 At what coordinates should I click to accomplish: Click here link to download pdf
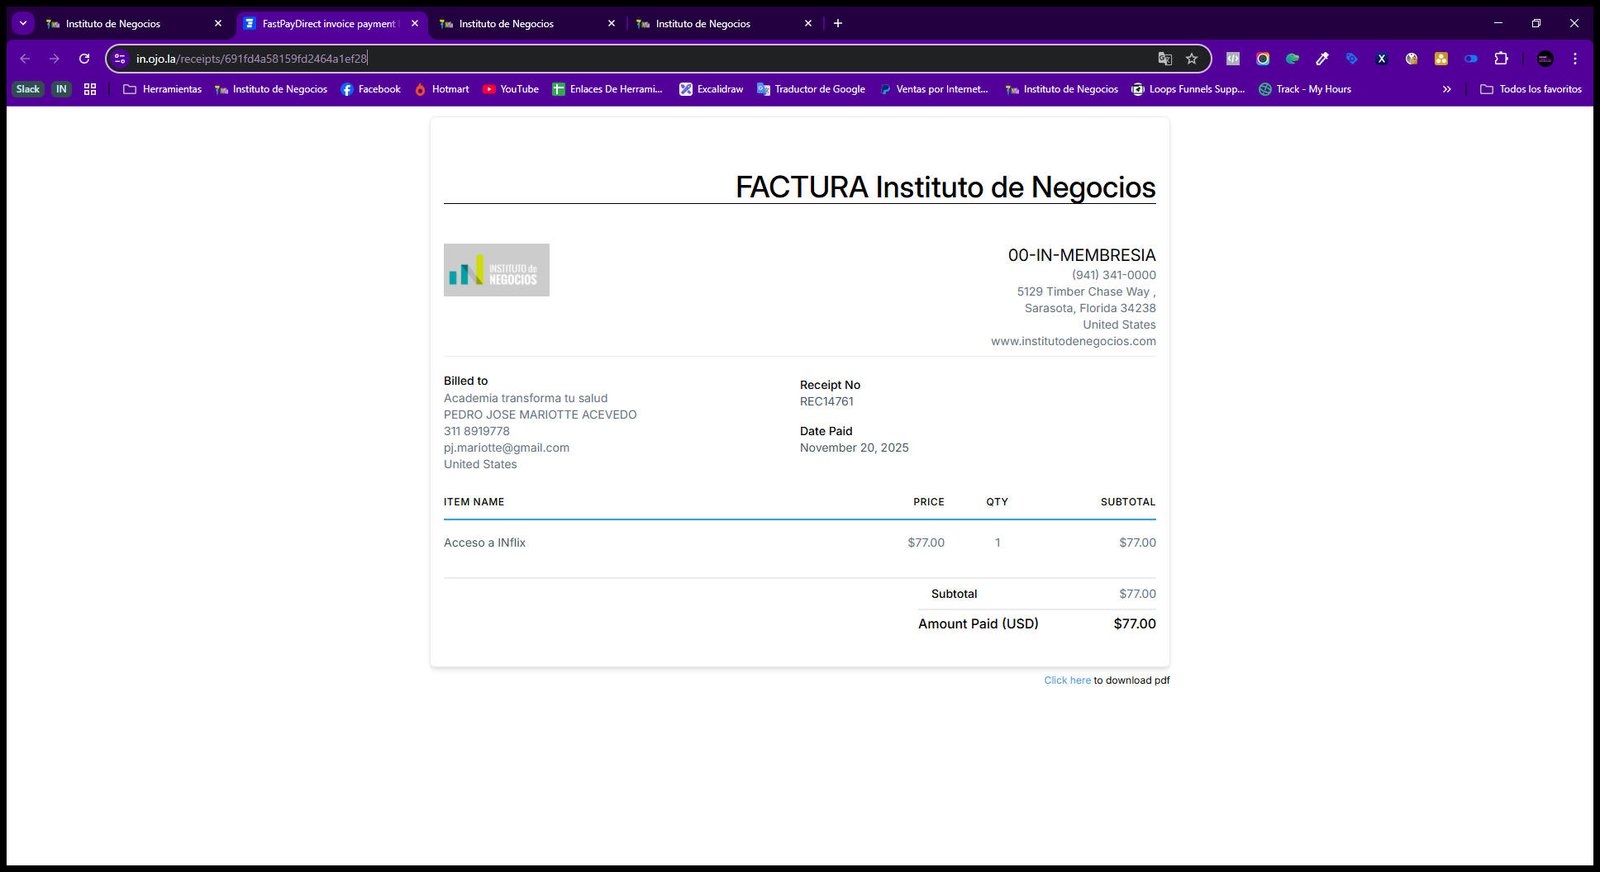[x=1067, y=680]
